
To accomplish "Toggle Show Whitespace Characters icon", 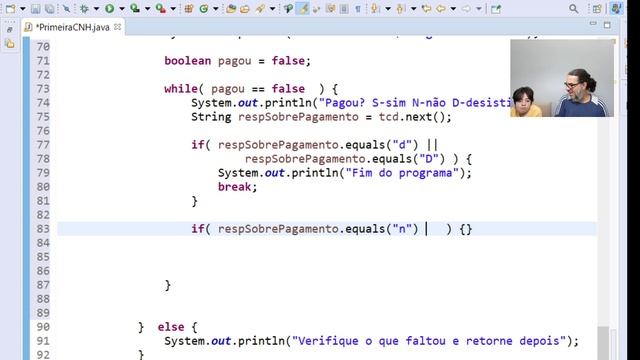I will click(x=358, y=9).
